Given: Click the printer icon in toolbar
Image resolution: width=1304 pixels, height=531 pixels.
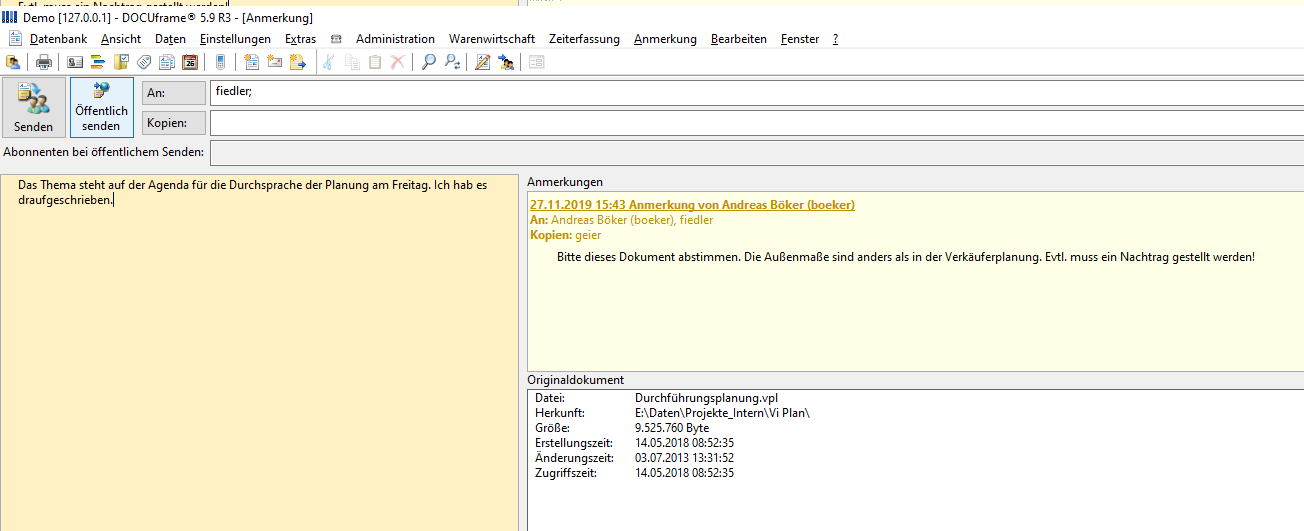Looking at the screenshot, I should (x=44, y=62).
